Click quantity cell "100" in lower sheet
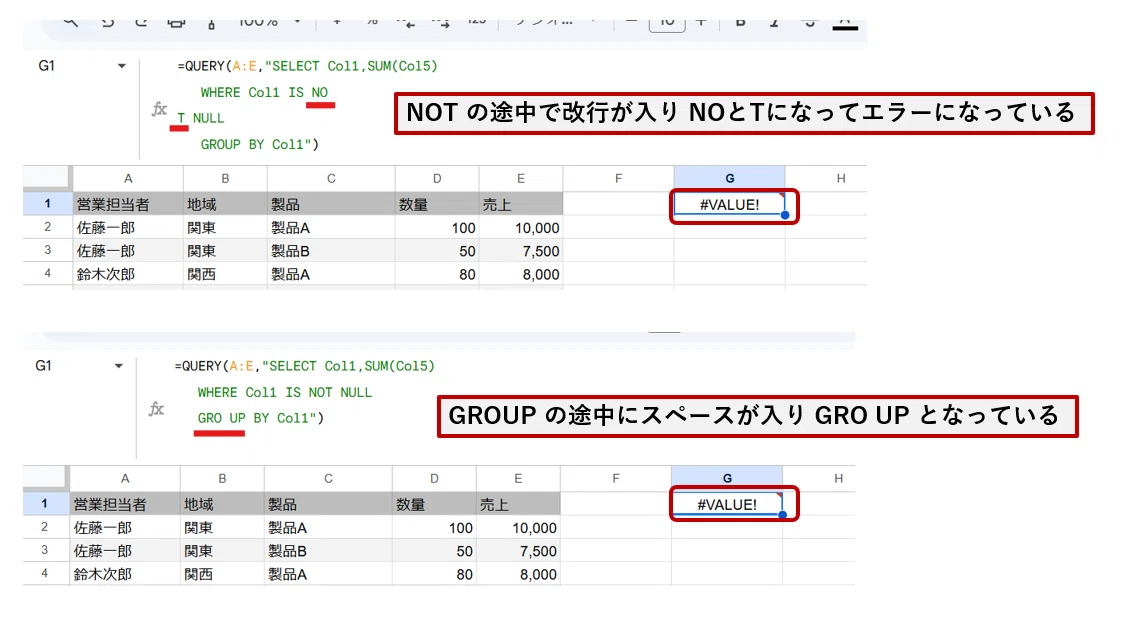 pyautogui.click(x=434, y=528)
